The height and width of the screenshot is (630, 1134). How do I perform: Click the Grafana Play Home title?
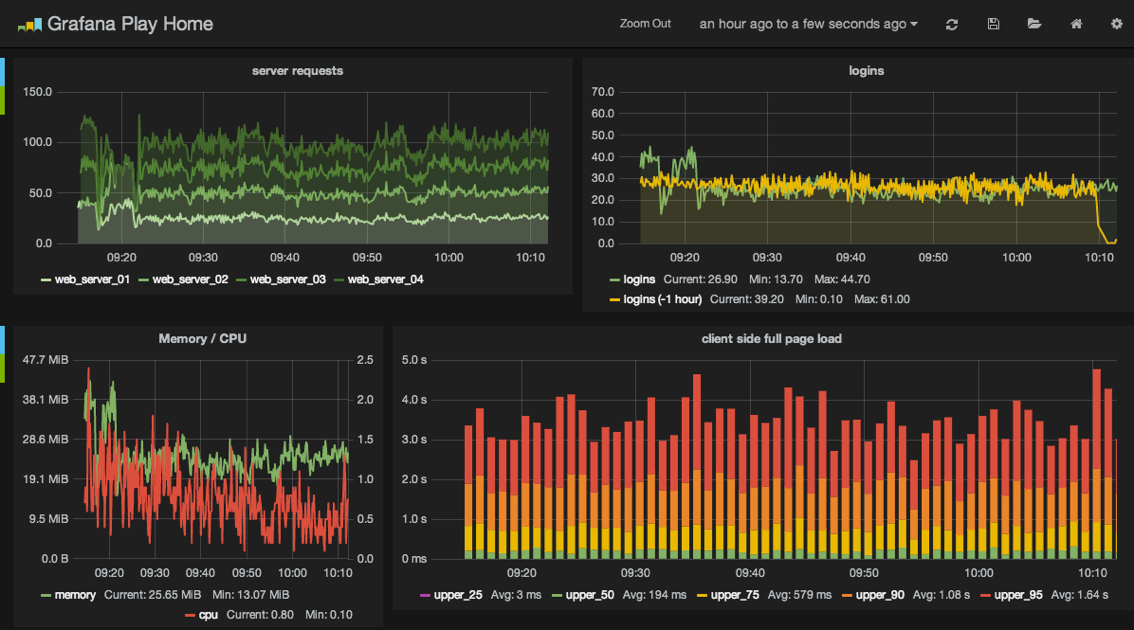click(x=129, y=22)
